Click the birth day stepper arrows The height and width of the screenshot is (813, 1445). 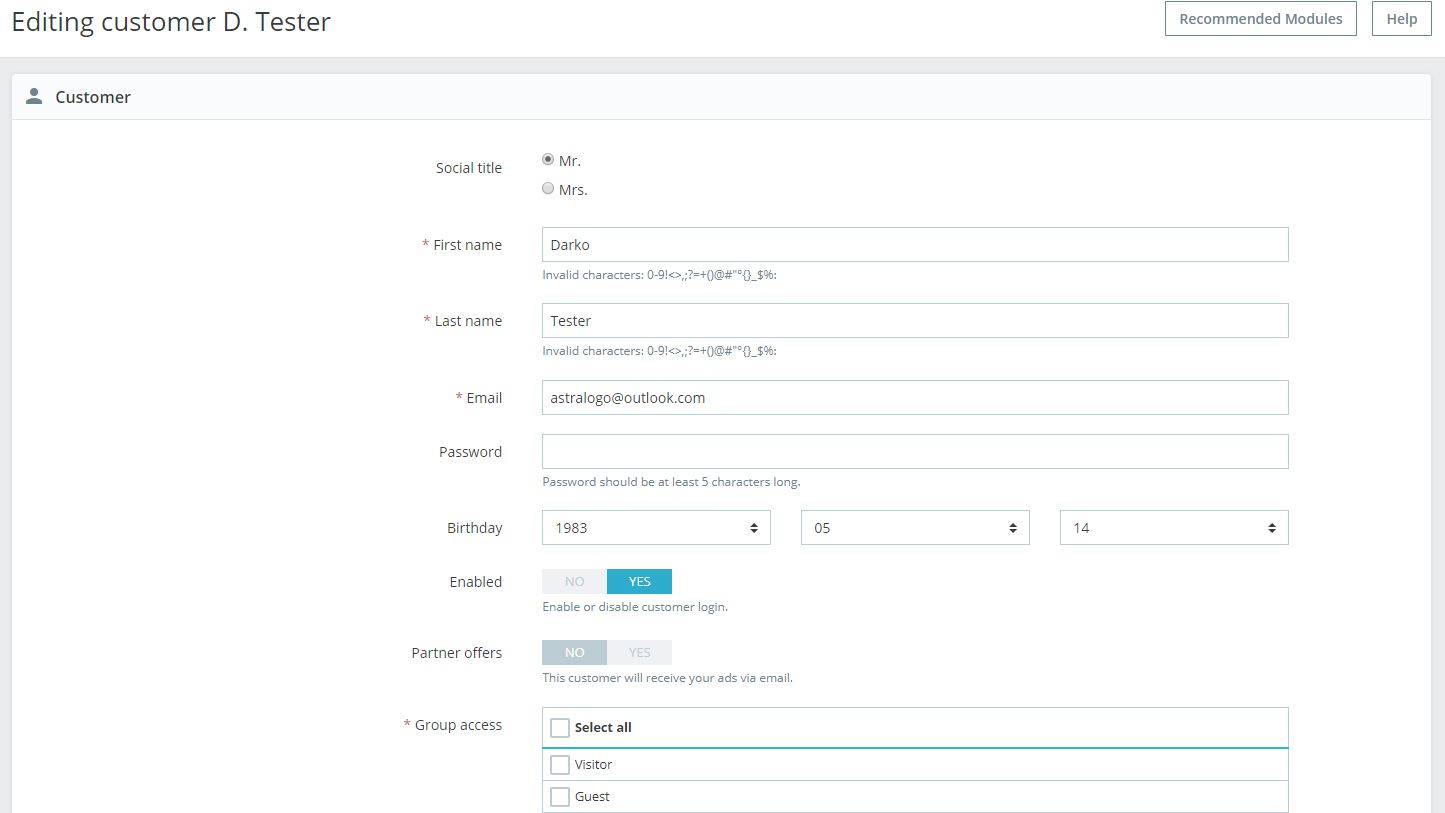(x=1272, y=527)
